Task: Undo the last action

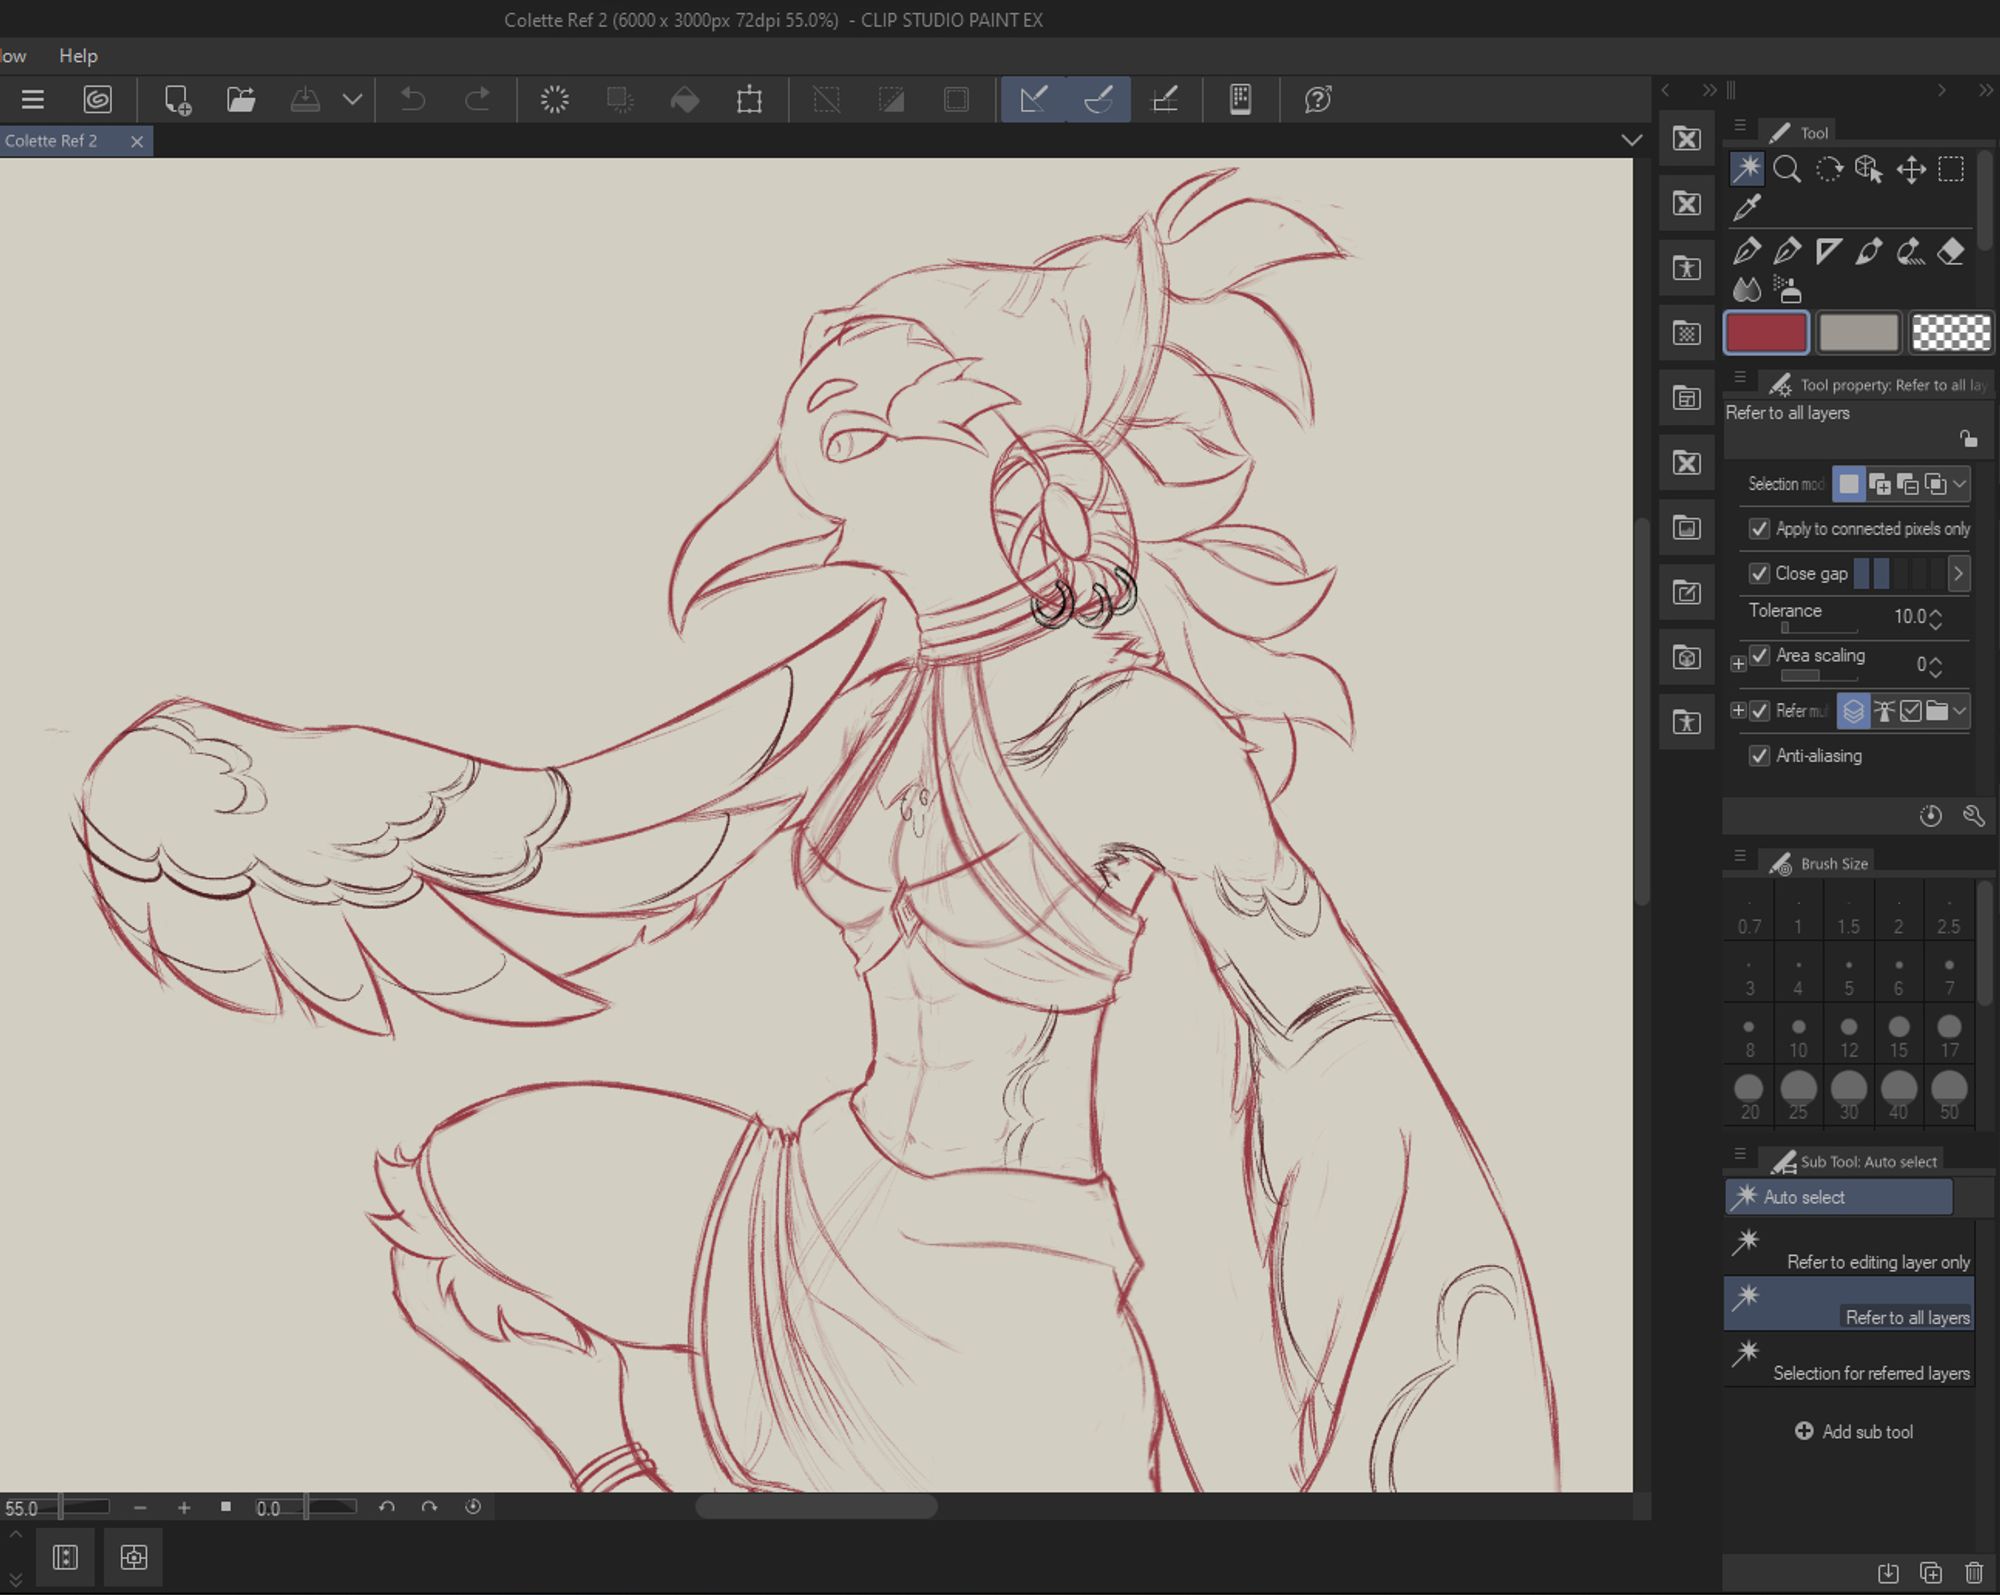Action: (413, 99)
